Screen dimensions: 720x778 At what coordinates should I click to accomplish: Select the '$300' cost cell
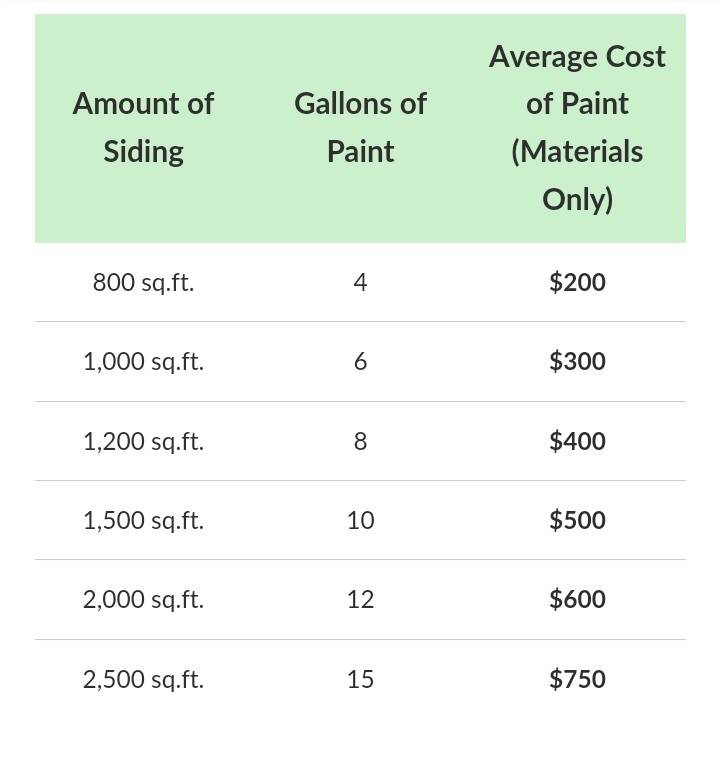577,361
